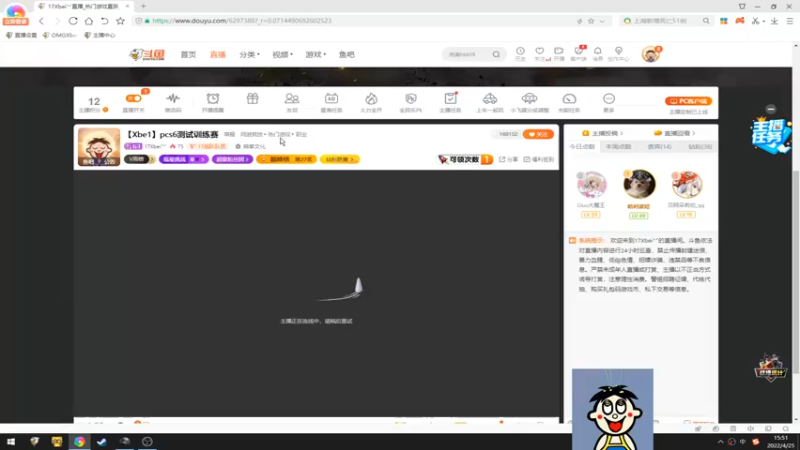Open a new browser tab with plus button
Screen dimensions: 800x450
(143, 6)
